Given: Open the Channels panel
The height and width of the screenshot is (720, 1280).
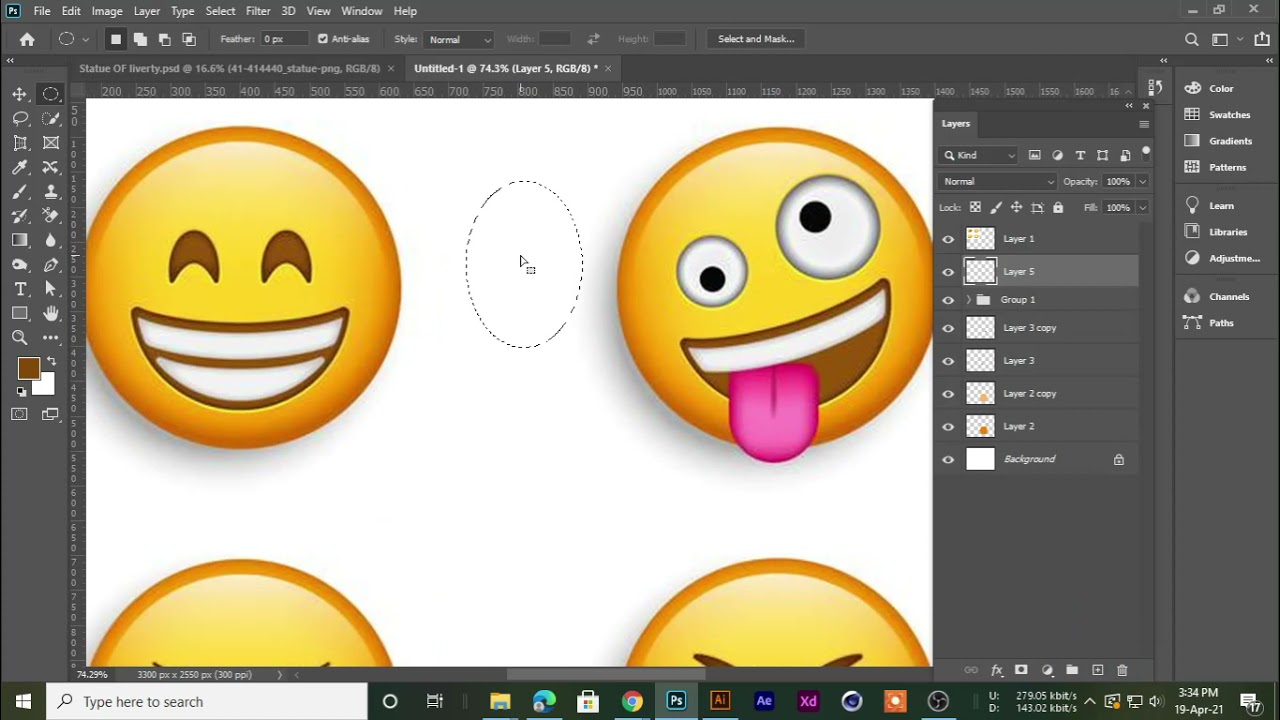Looking at the screenshot, I should pos(1229,297).
